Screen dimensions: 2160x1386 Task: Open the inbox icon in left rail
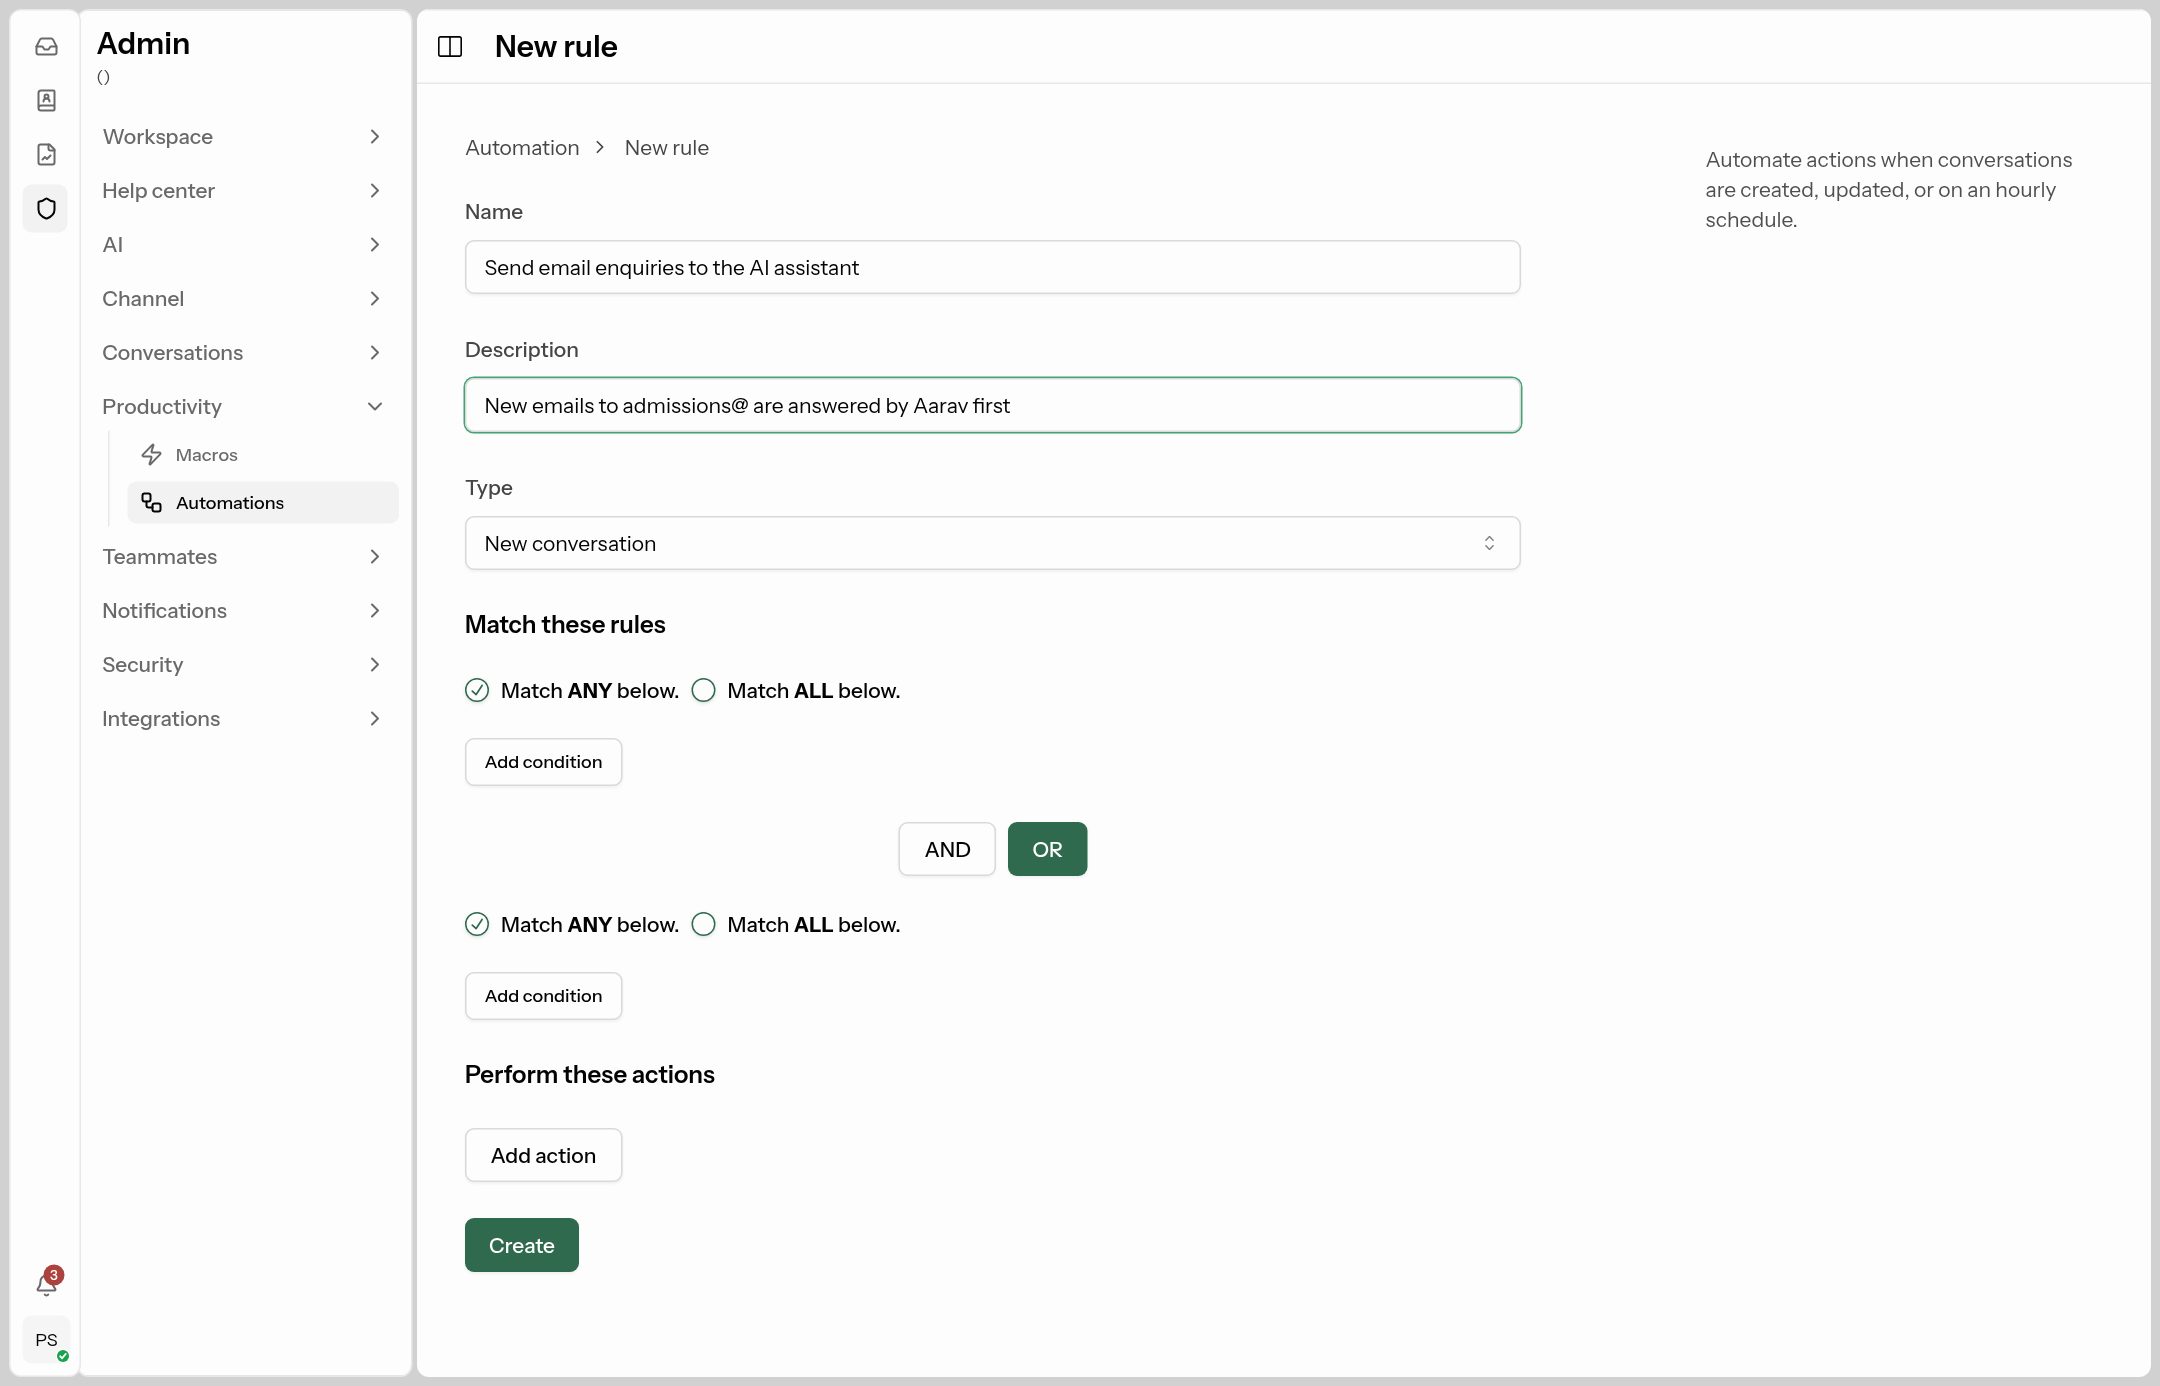pyautogui.click(x=46, y=46)
